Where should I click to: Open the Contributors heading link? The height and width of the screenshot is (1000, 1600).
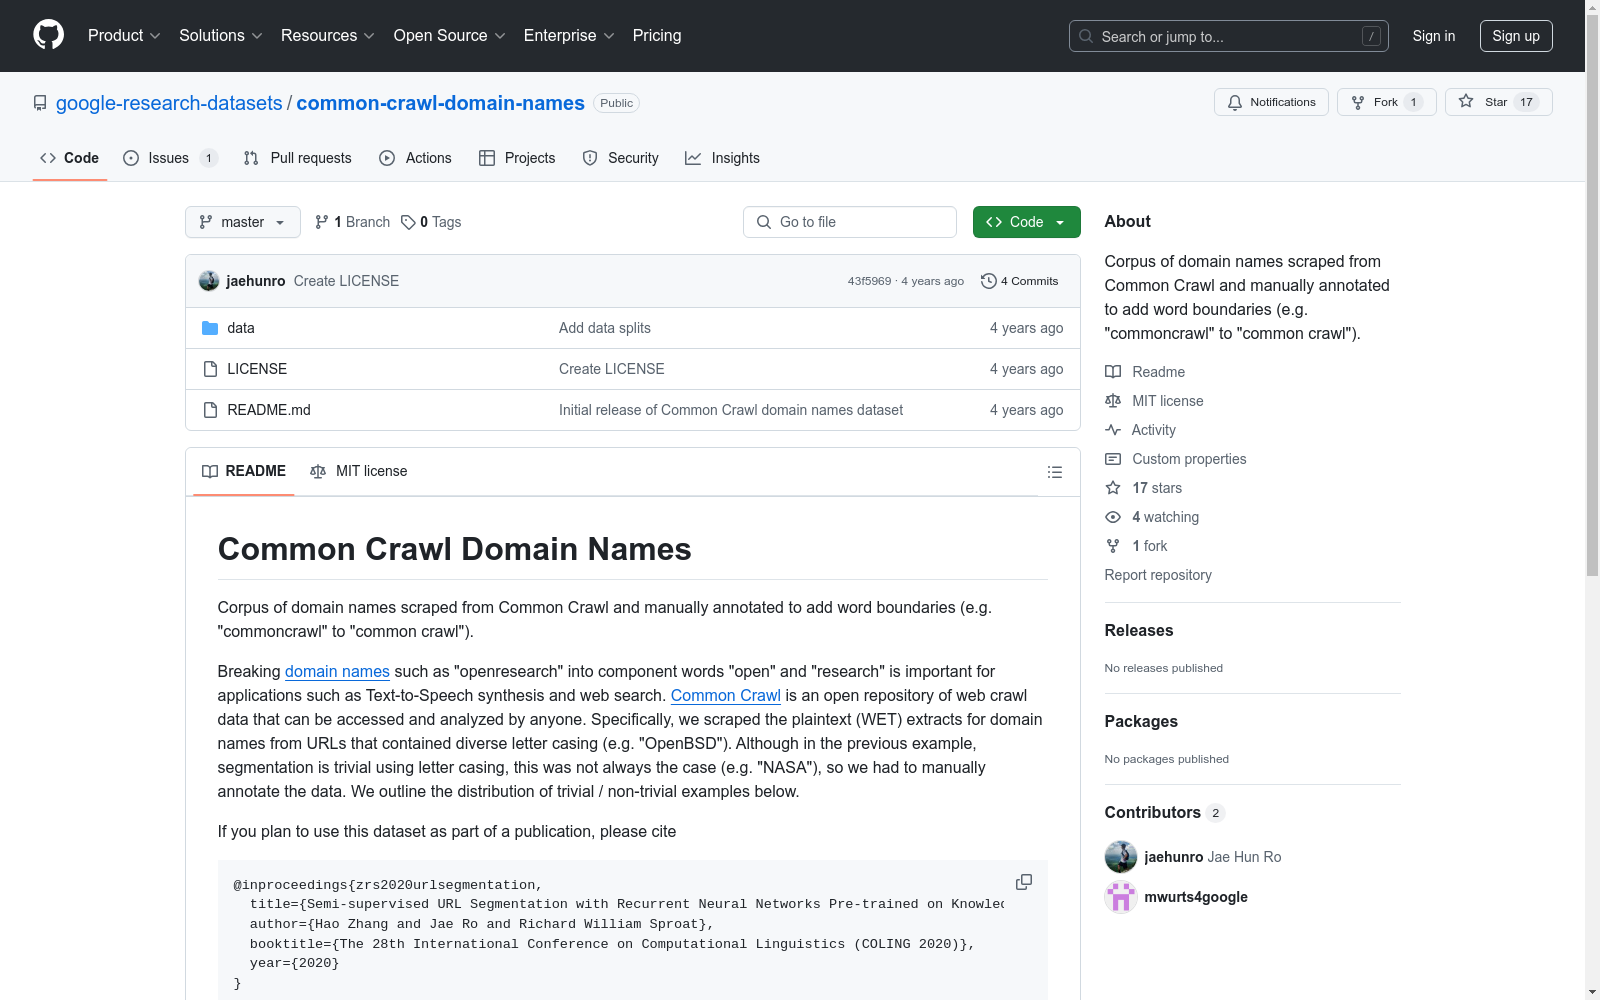1164,813
